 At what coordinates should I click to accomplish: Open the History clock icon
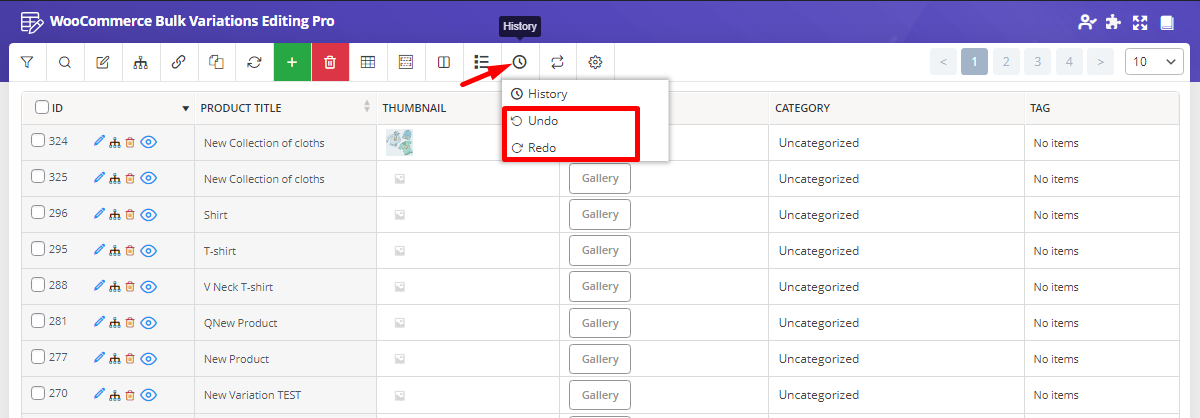(x=519, y=62)
